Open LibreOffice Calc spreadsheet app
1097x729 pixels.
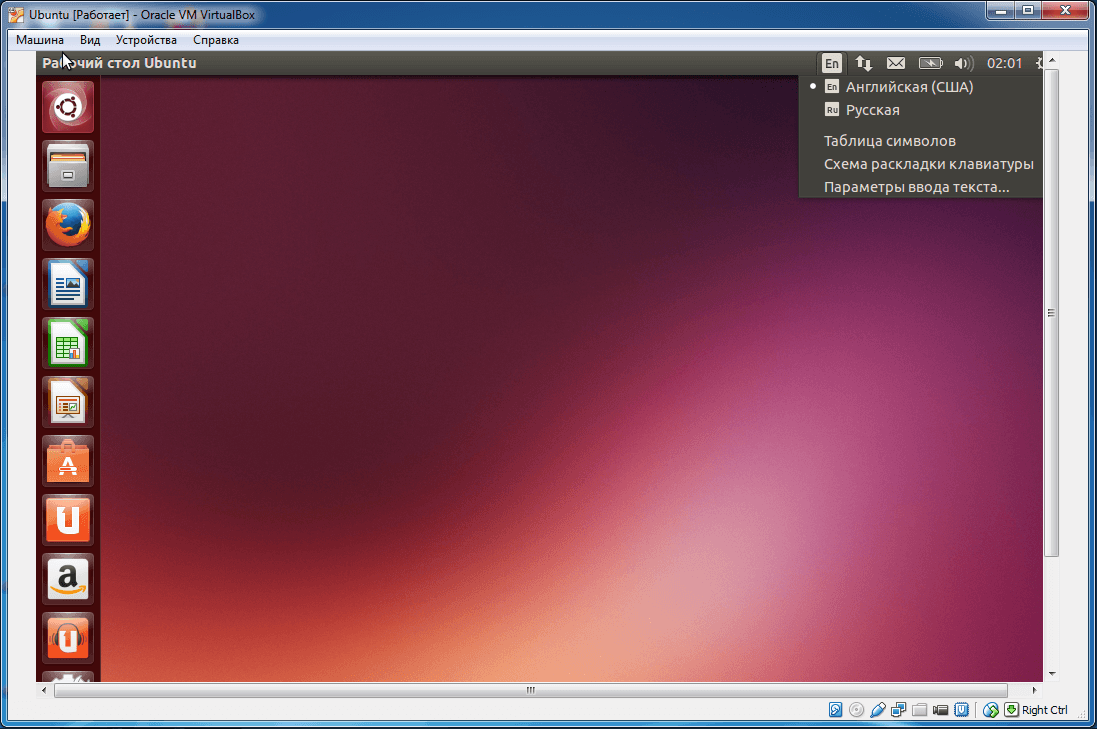[x=68, y=343]
